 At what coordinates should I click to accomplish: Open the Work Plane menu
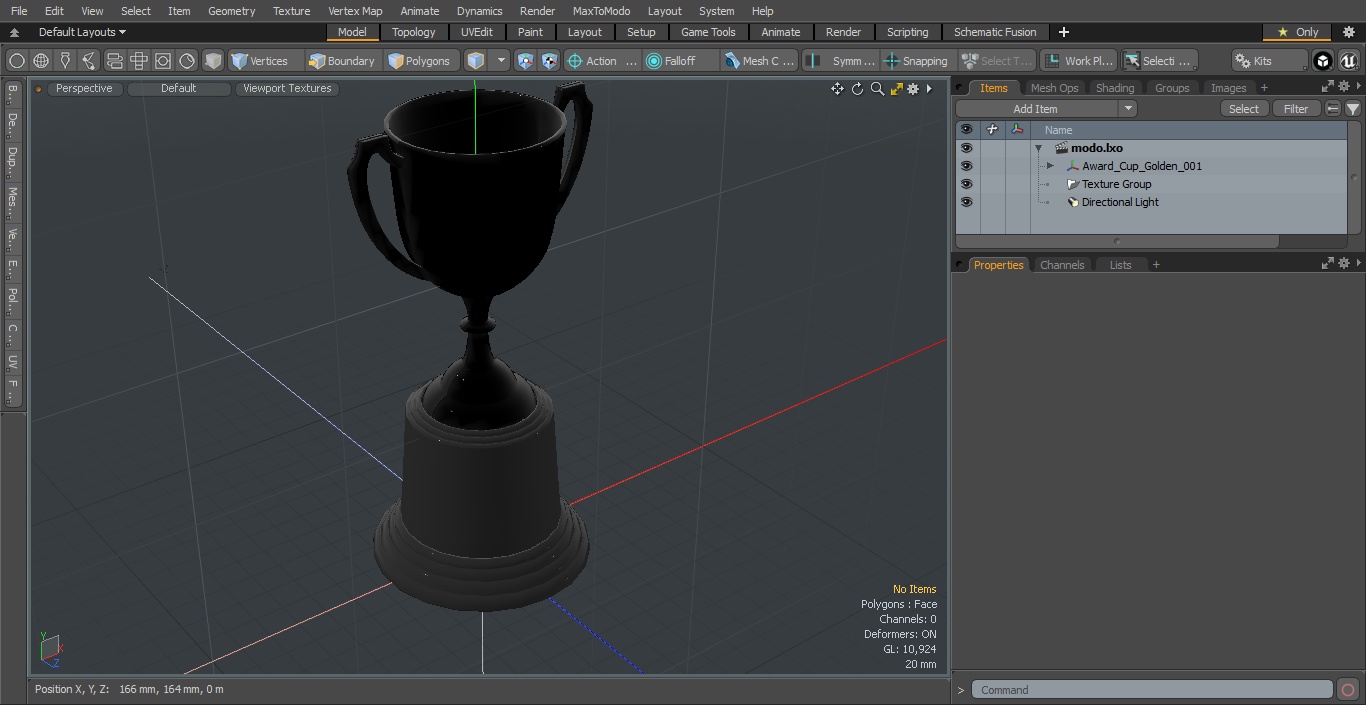(x=1078, y=61)
